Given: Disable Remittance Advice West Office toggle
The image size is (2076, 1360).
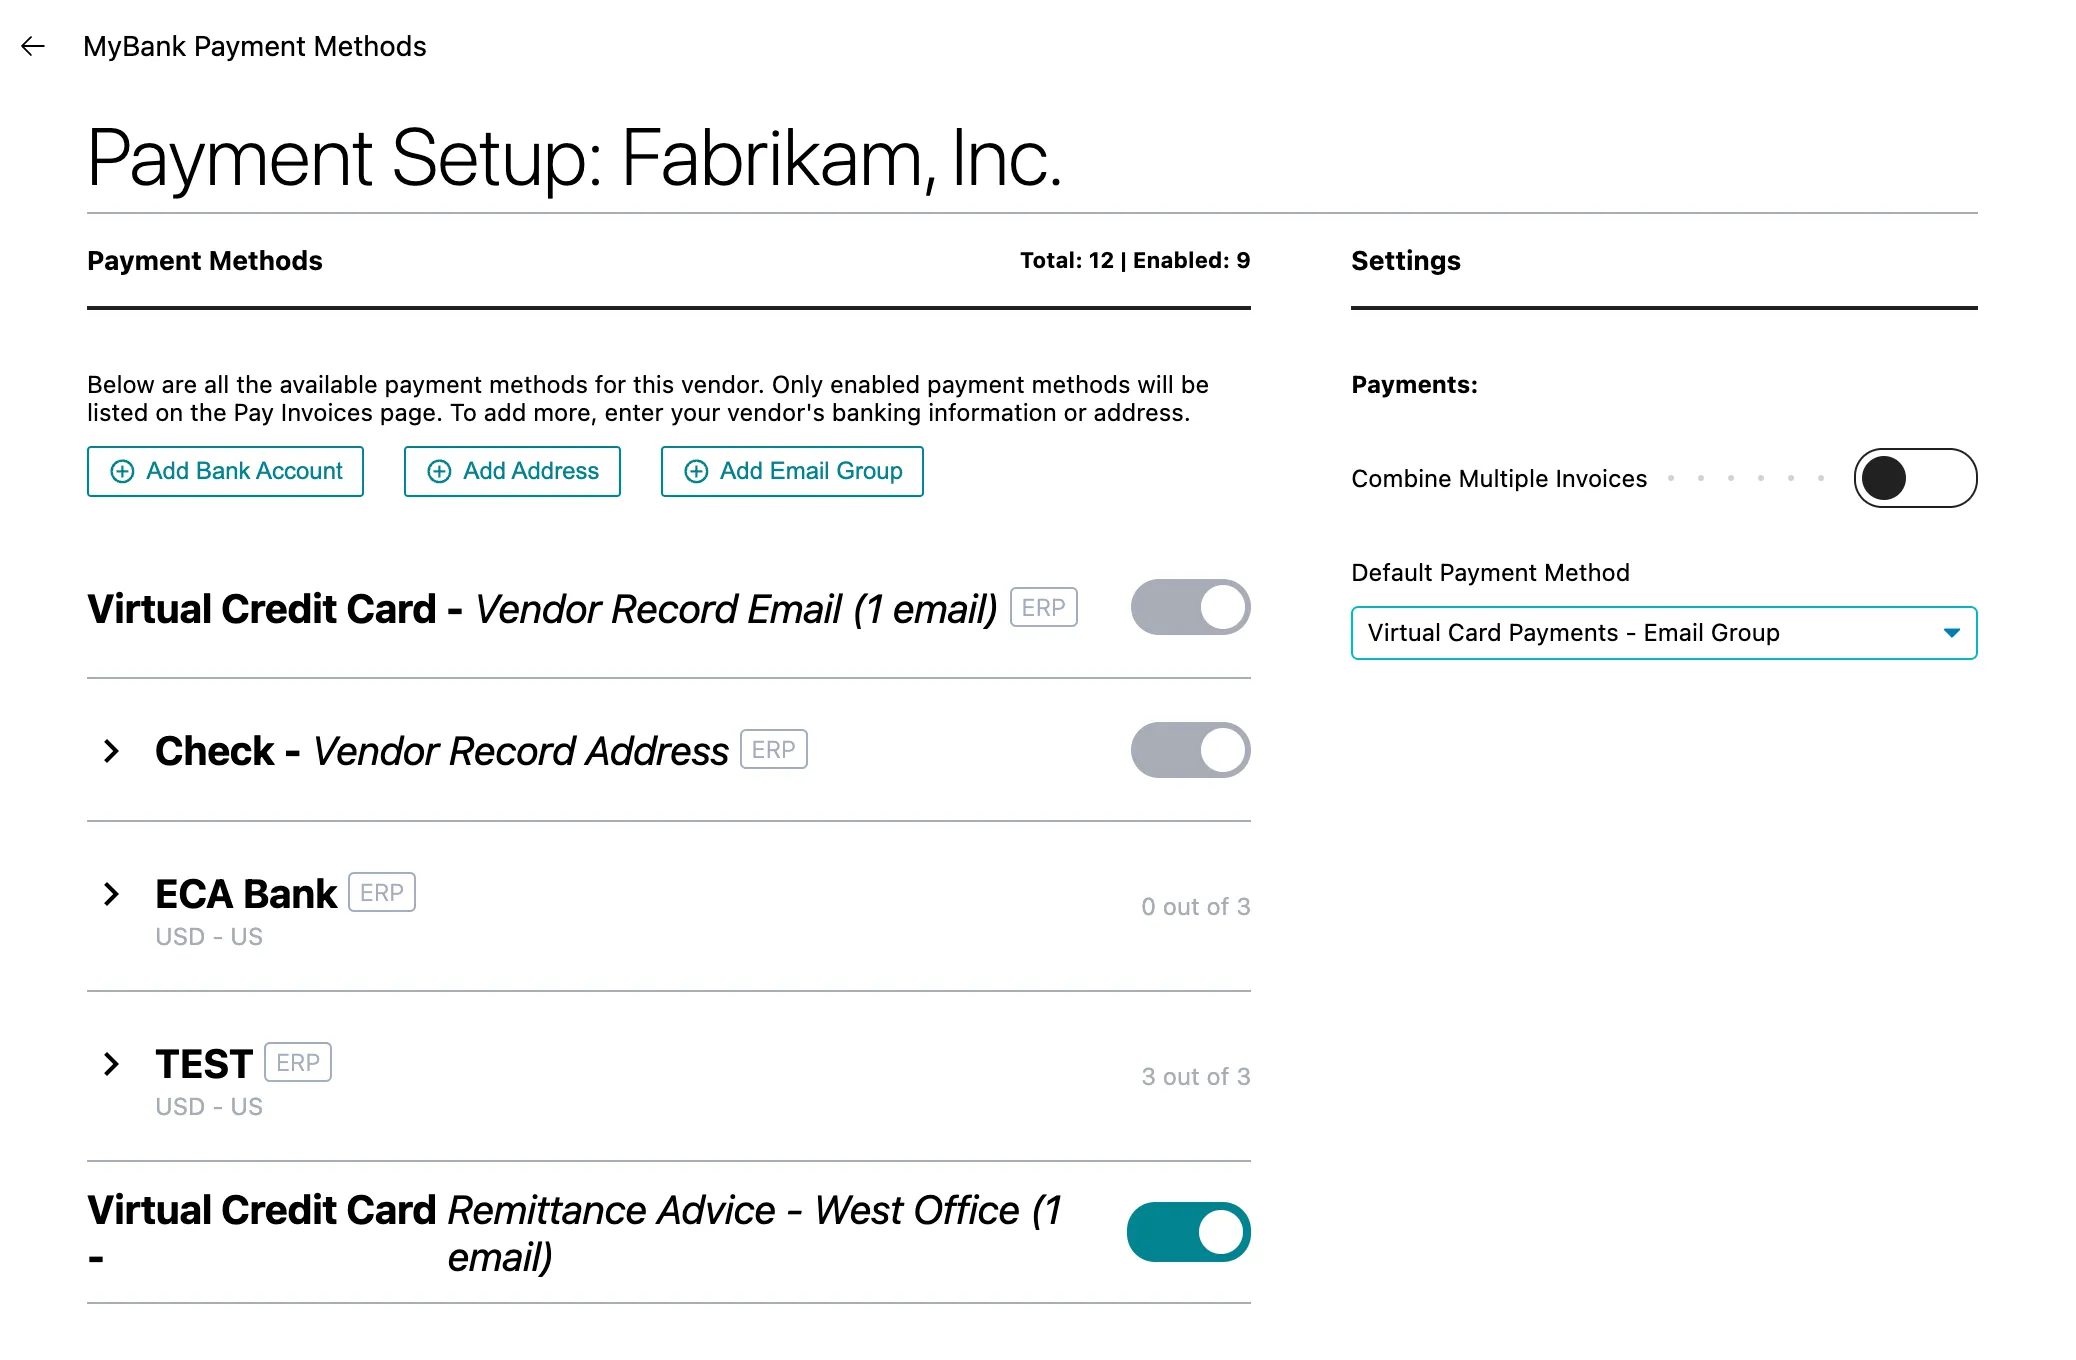Looking at the screenshot, I should [x=1189, y=1232].
